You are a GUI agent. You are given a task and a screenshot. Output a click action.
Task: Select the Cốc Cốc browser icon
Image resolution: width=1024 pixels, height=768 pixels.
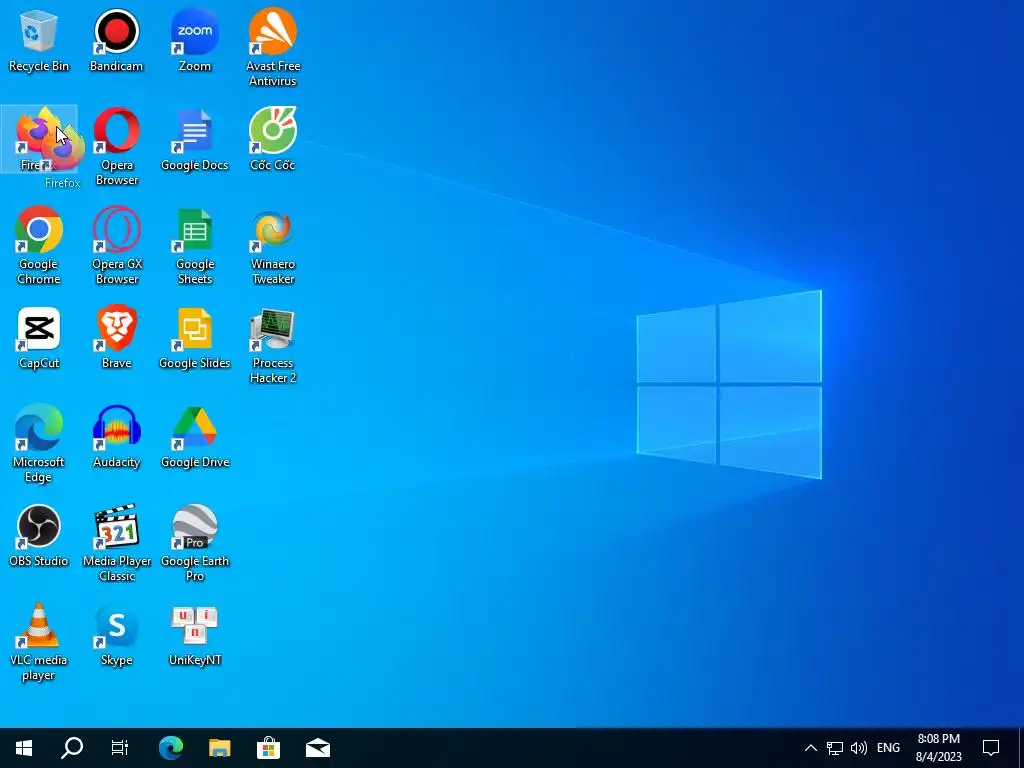(273, 140)
